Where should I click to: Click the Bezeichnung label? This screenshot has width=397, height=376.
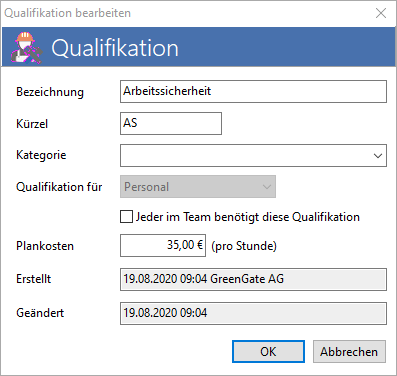tap(50, 92)
